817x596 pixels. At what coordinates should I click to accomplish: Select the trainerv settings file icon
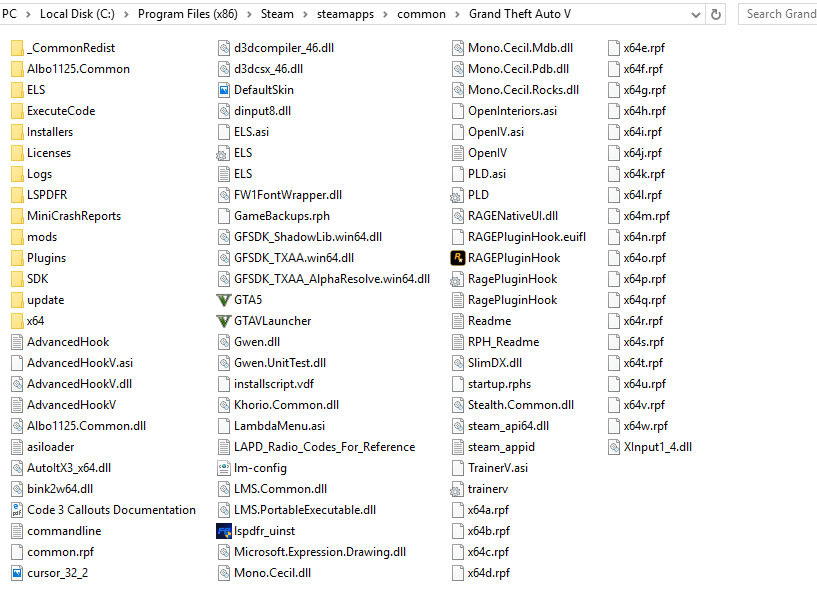(455, 490)
